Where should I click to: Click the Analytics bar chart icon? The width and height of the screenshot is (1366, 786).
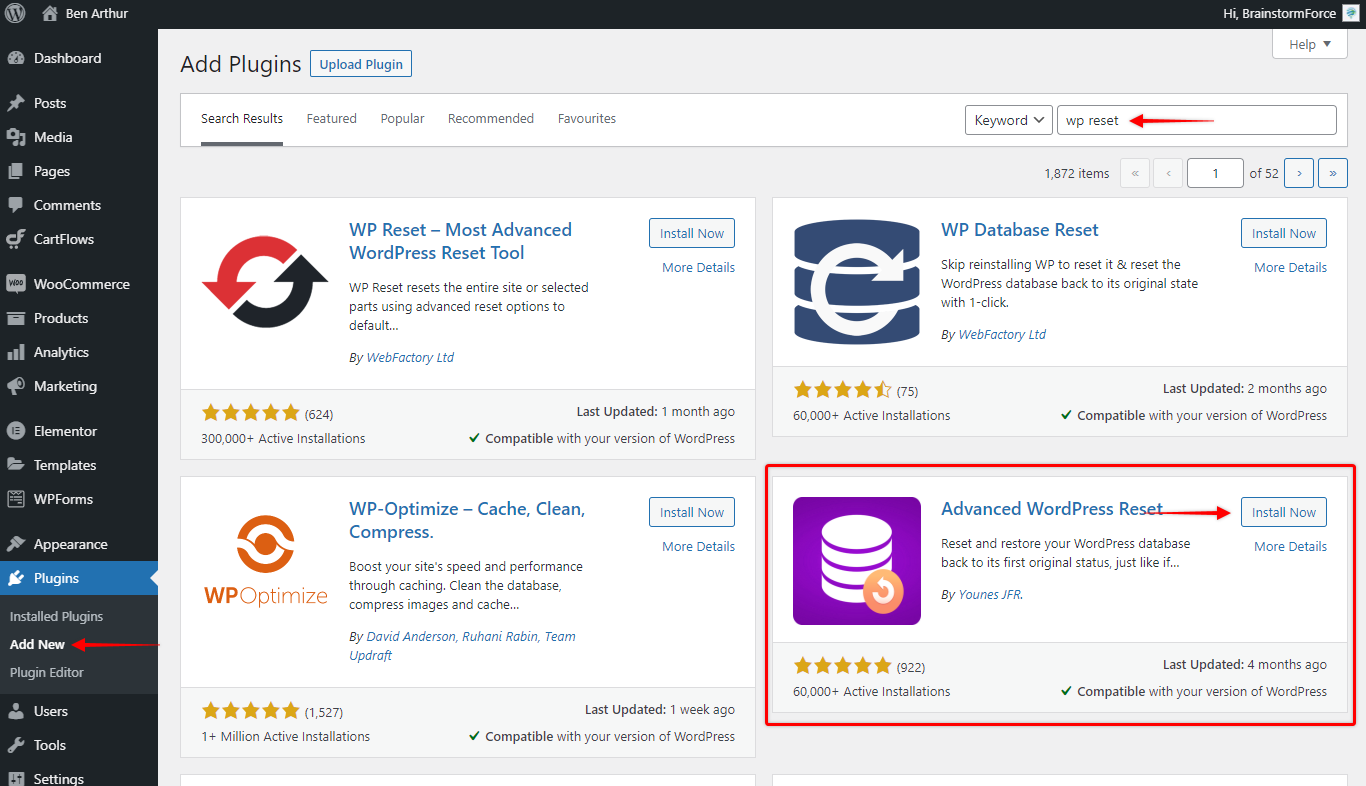coord(15,352)
